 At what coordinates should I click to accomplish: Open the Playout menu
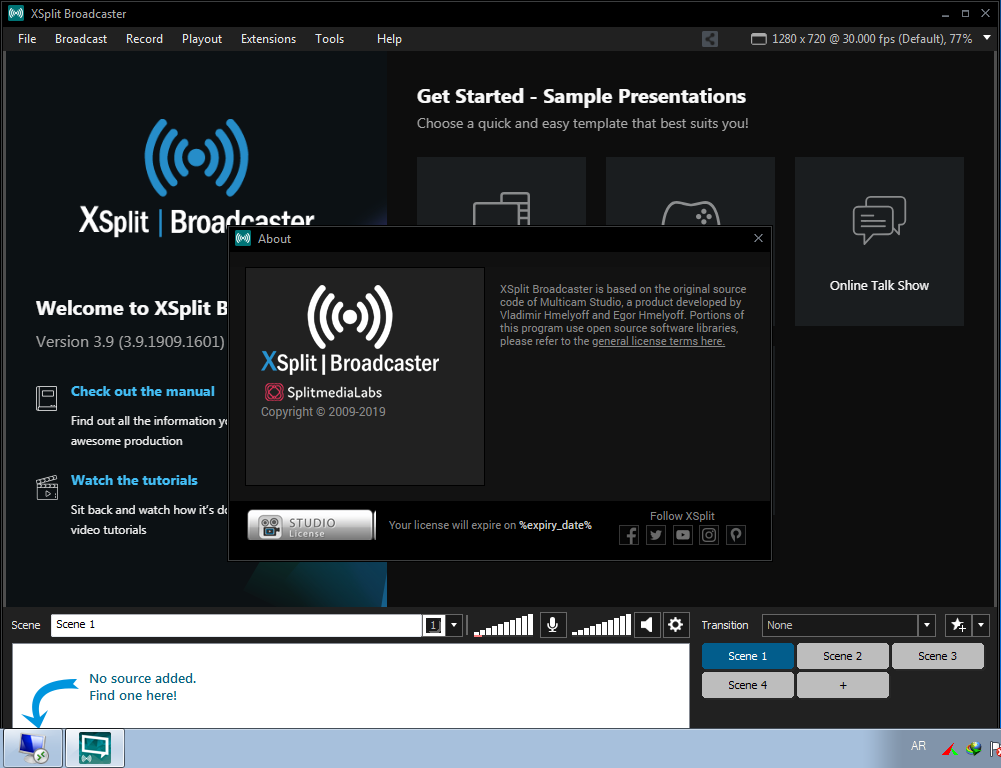point(202,39)
